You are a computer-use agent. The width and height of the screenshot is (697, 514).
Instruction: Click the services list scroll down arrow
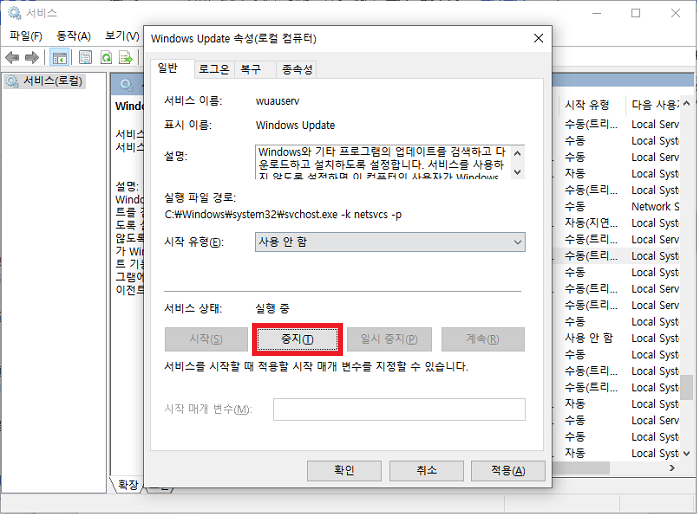pos(687,454)
